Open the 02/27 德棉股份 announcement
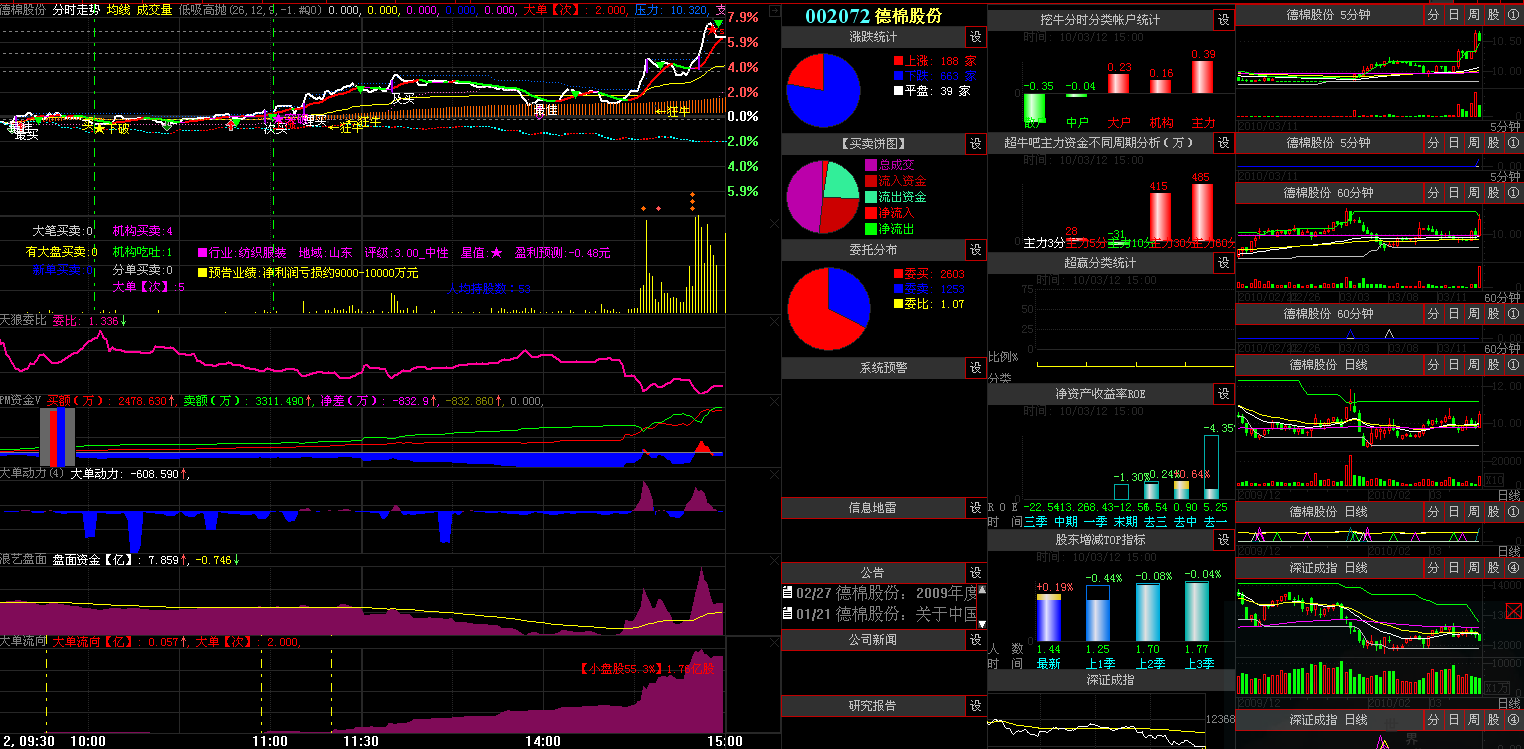The height and width of the screenshot is (749, 1524). (879, 593)
